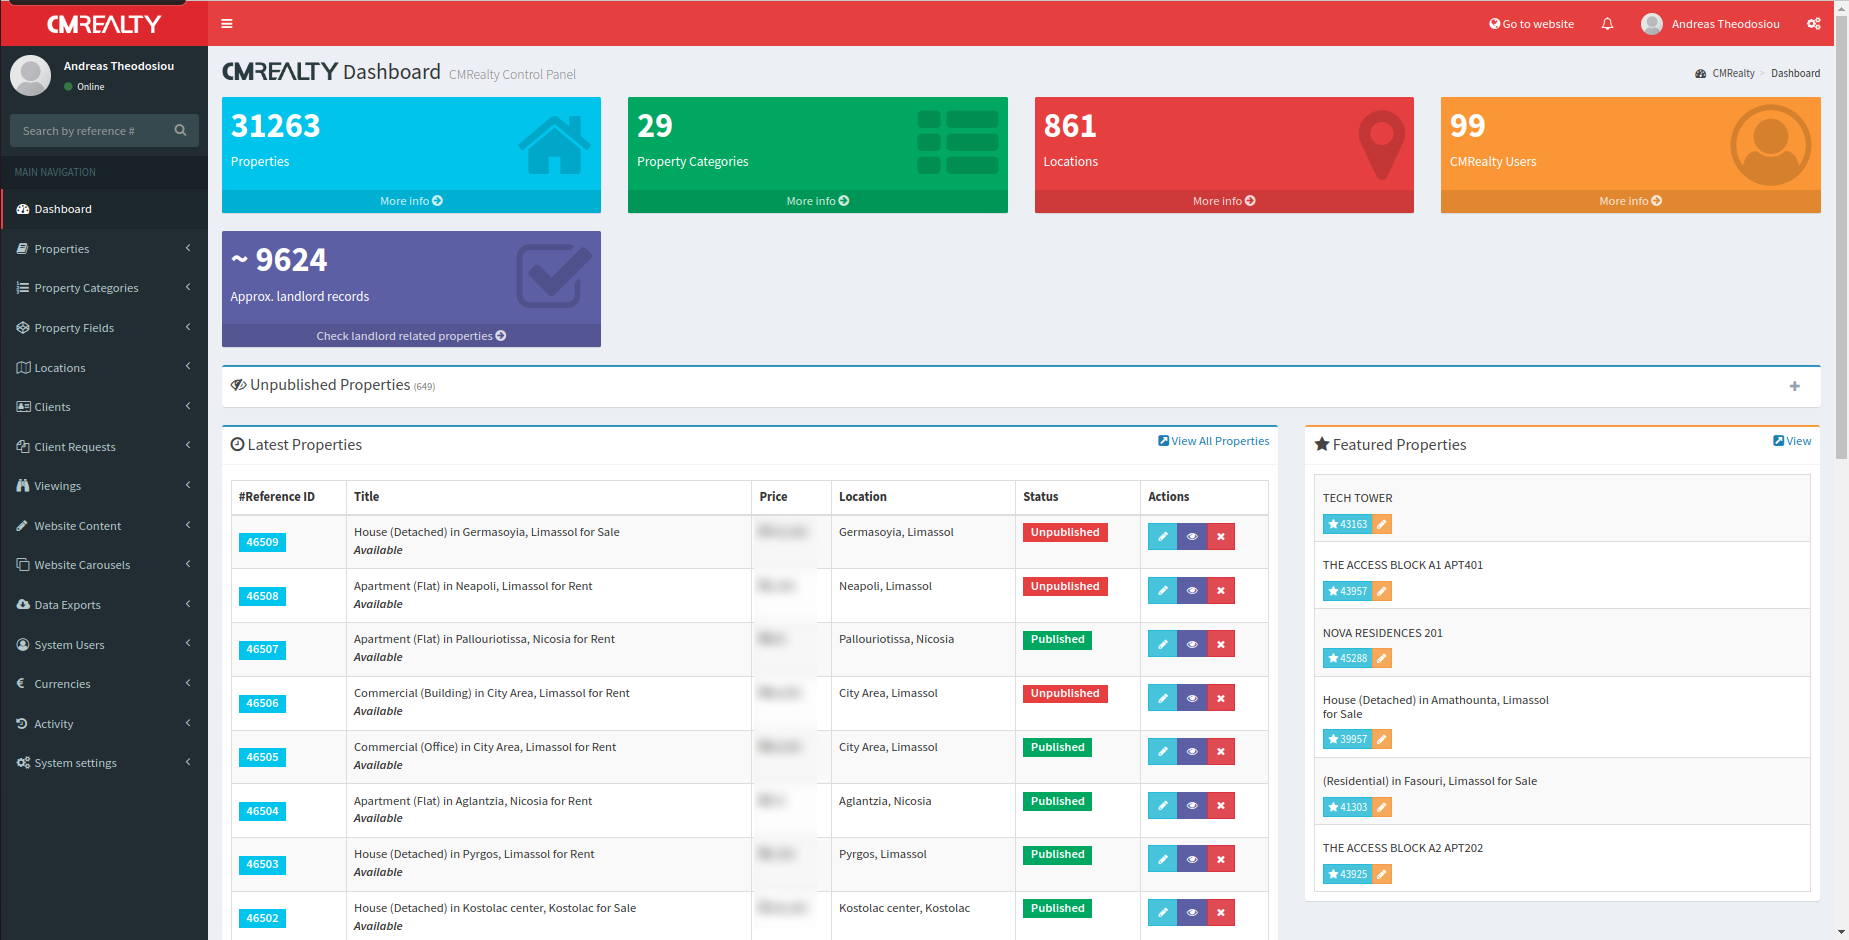Open Website Carousels menu
The image size is (1849, 940).
[x=104, y=565]
